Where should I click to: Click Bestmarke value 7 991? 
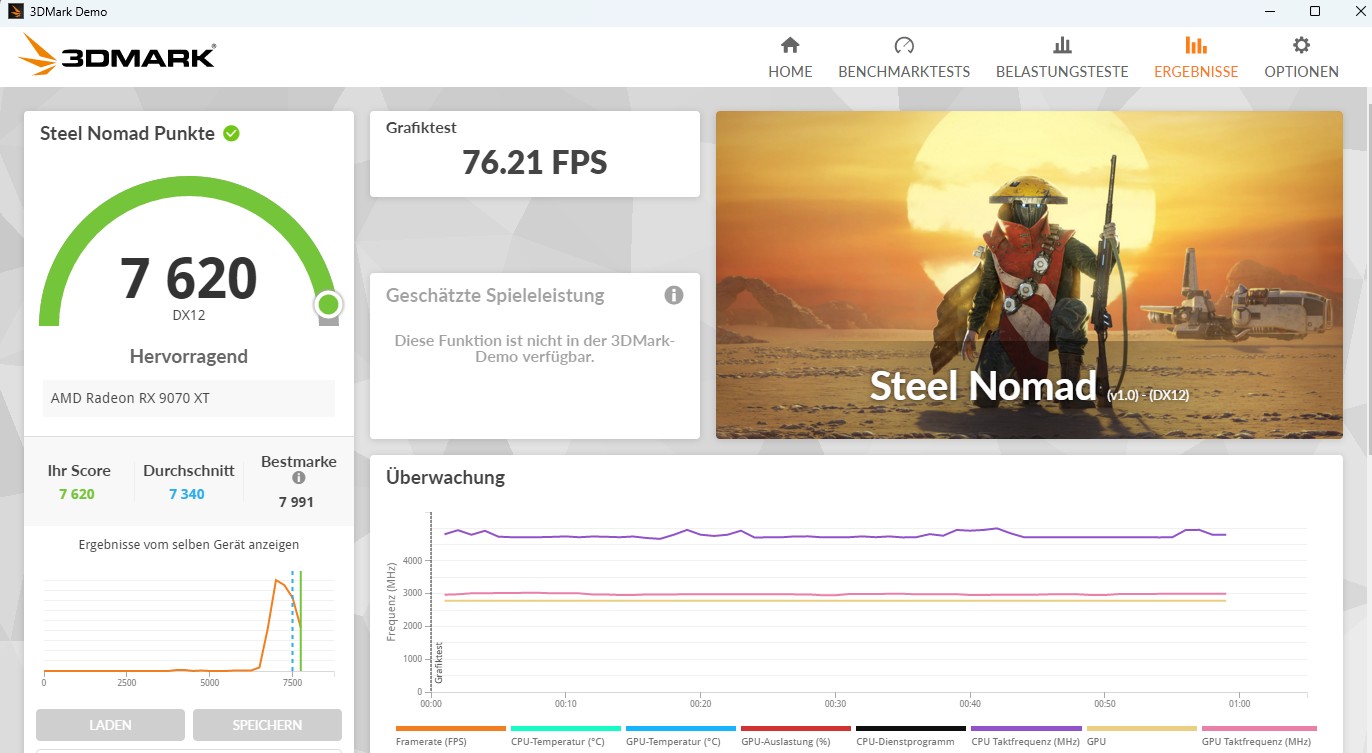point(296,502)
